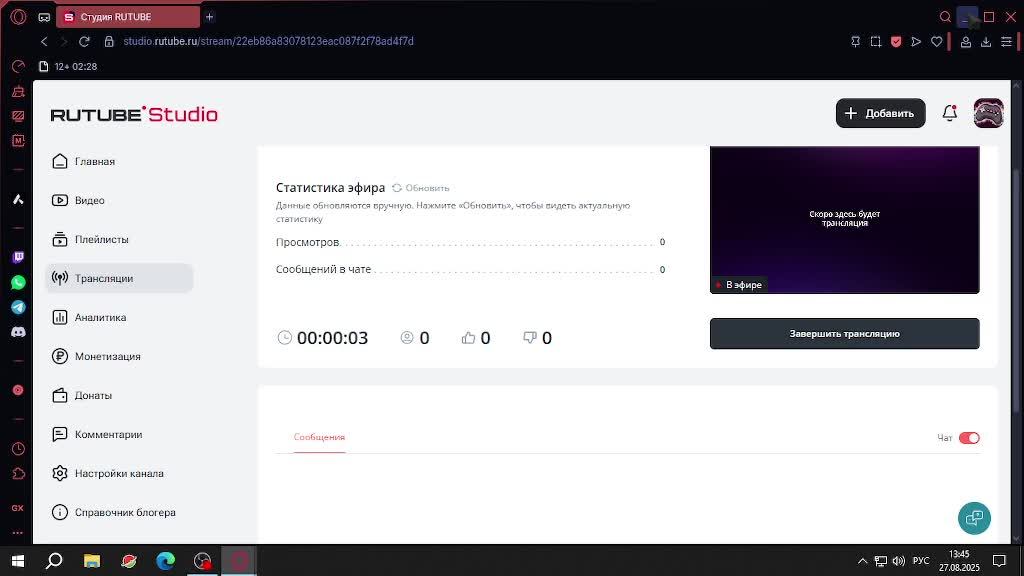Screen dimensions: 1024x576
Task: Click Завершить трансляцию button
Action: (x=844, y=334)
